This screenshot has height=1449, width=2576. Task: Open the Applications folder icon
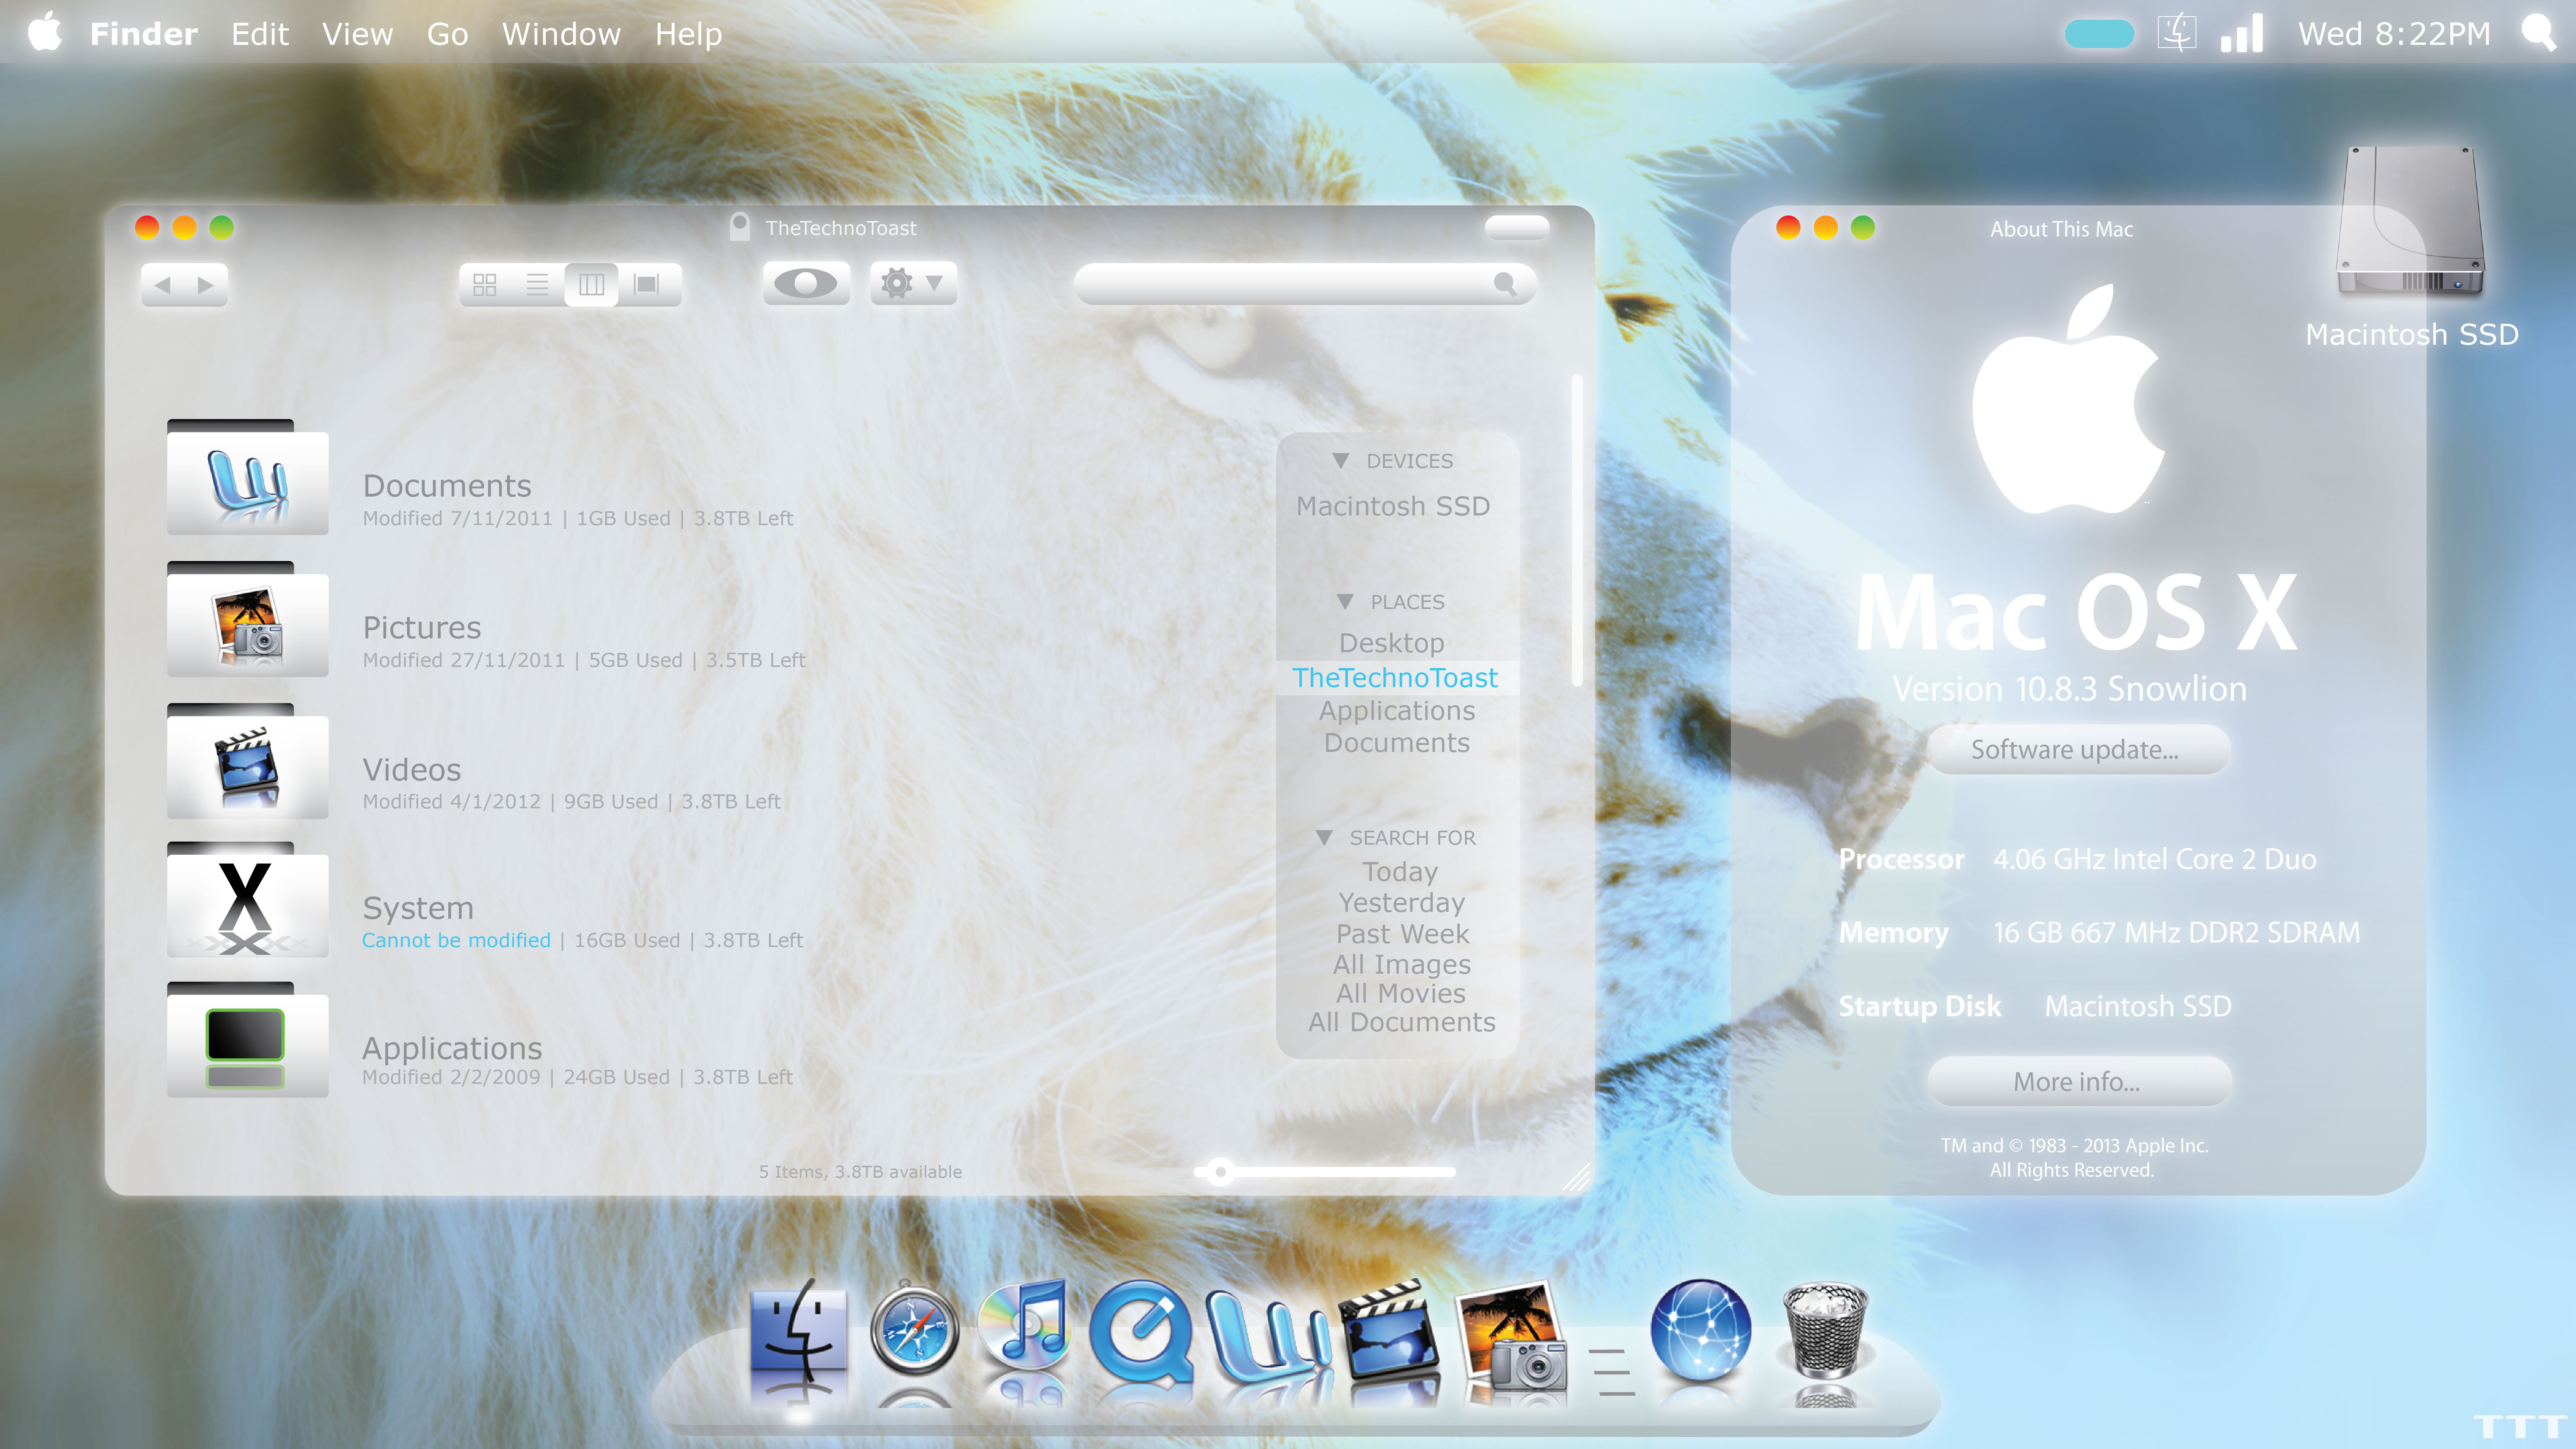248,1040
